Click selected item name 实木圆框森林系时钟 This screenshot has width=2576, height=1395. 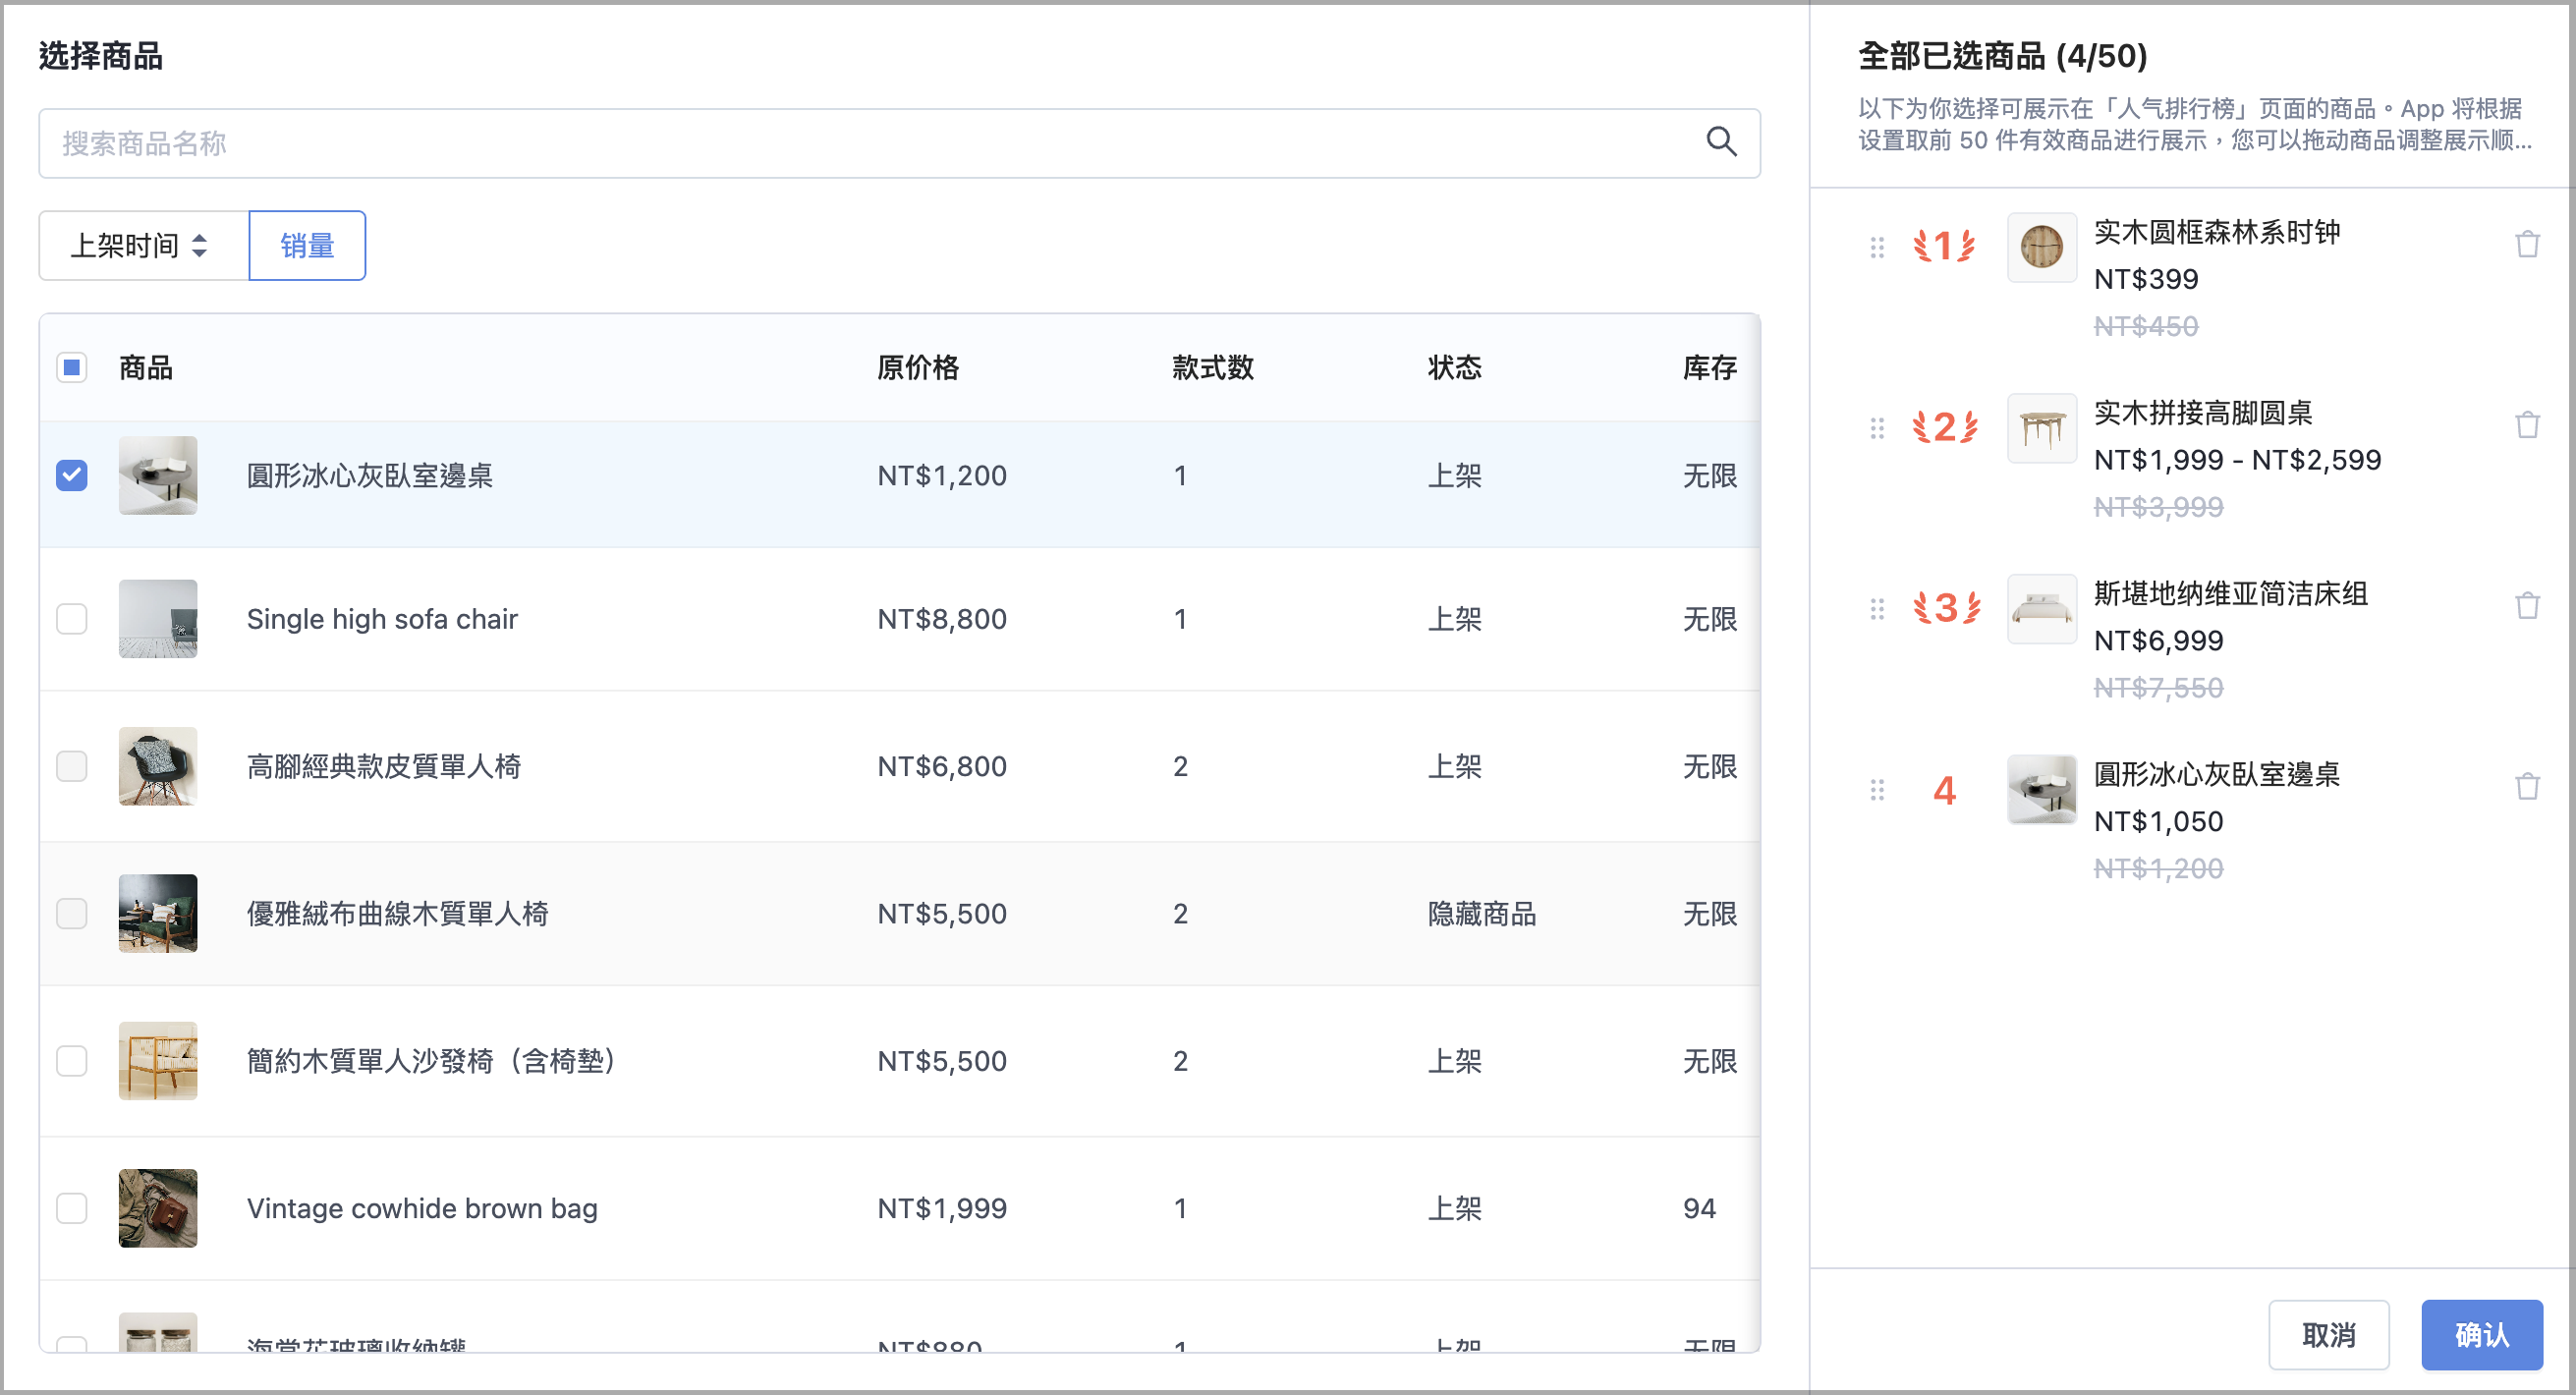tap(2217, 232)
